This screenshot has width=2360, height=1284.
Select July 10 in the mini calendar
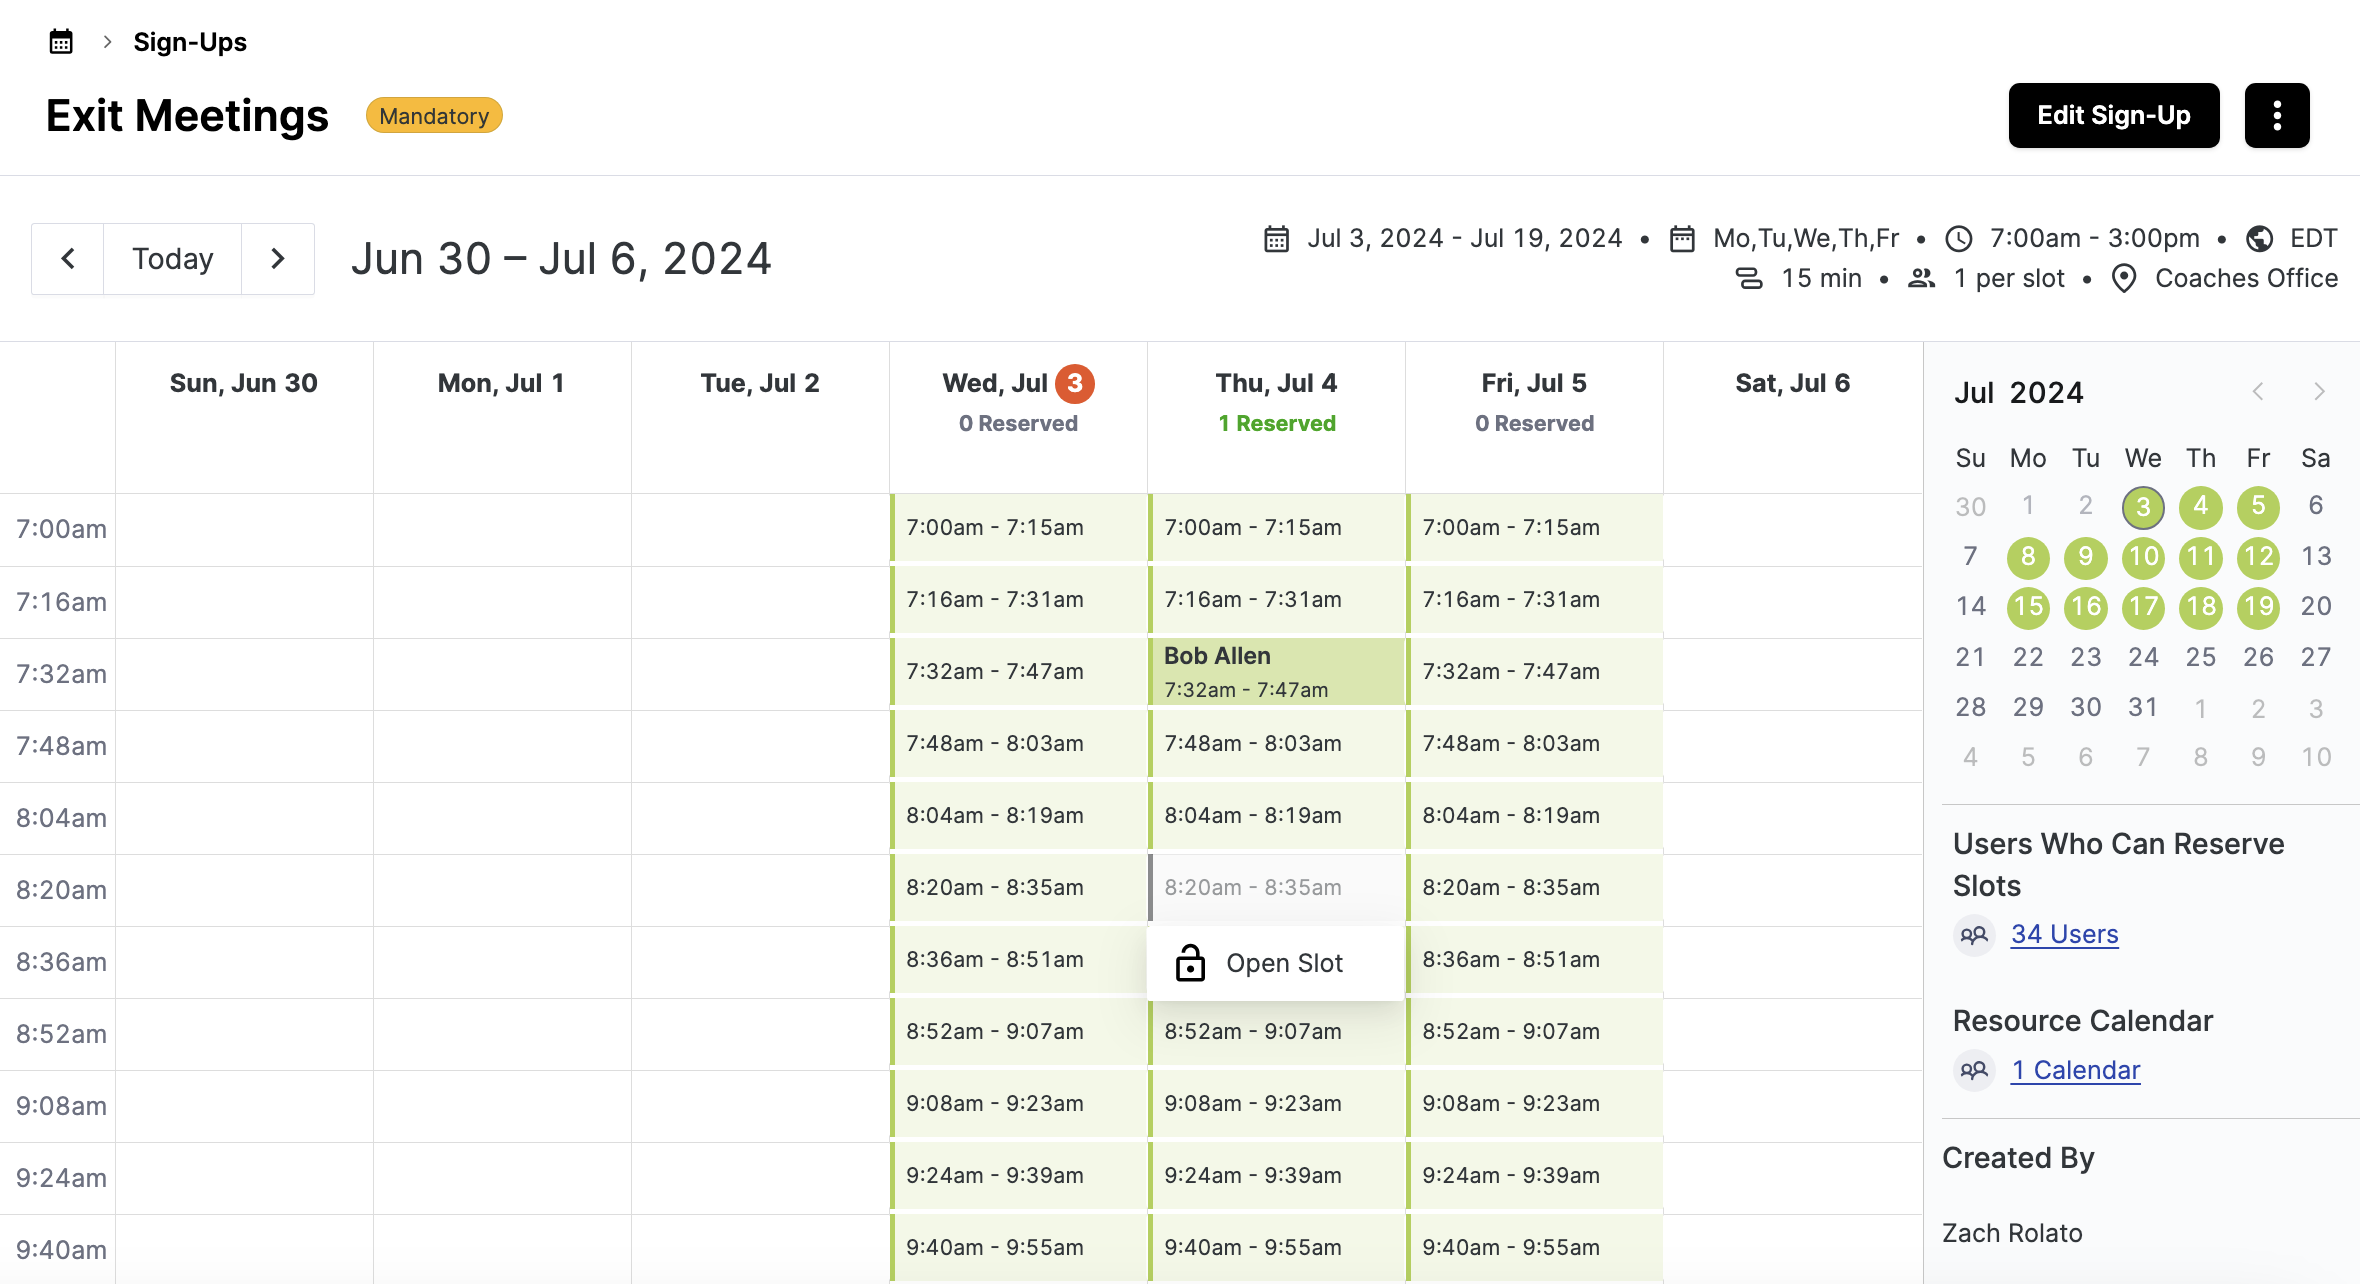pos(2143,557)
